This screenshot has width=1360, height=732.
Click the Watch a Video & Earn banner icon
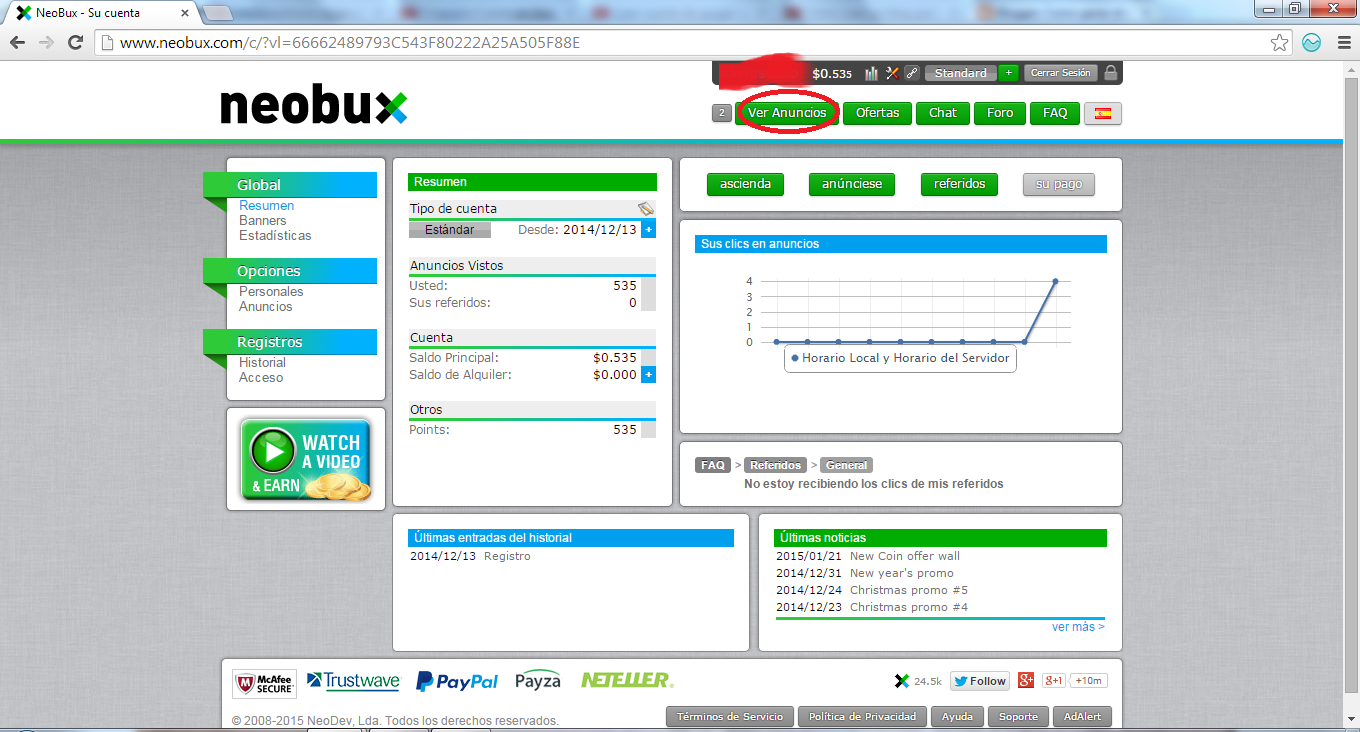tap(305, 458)
